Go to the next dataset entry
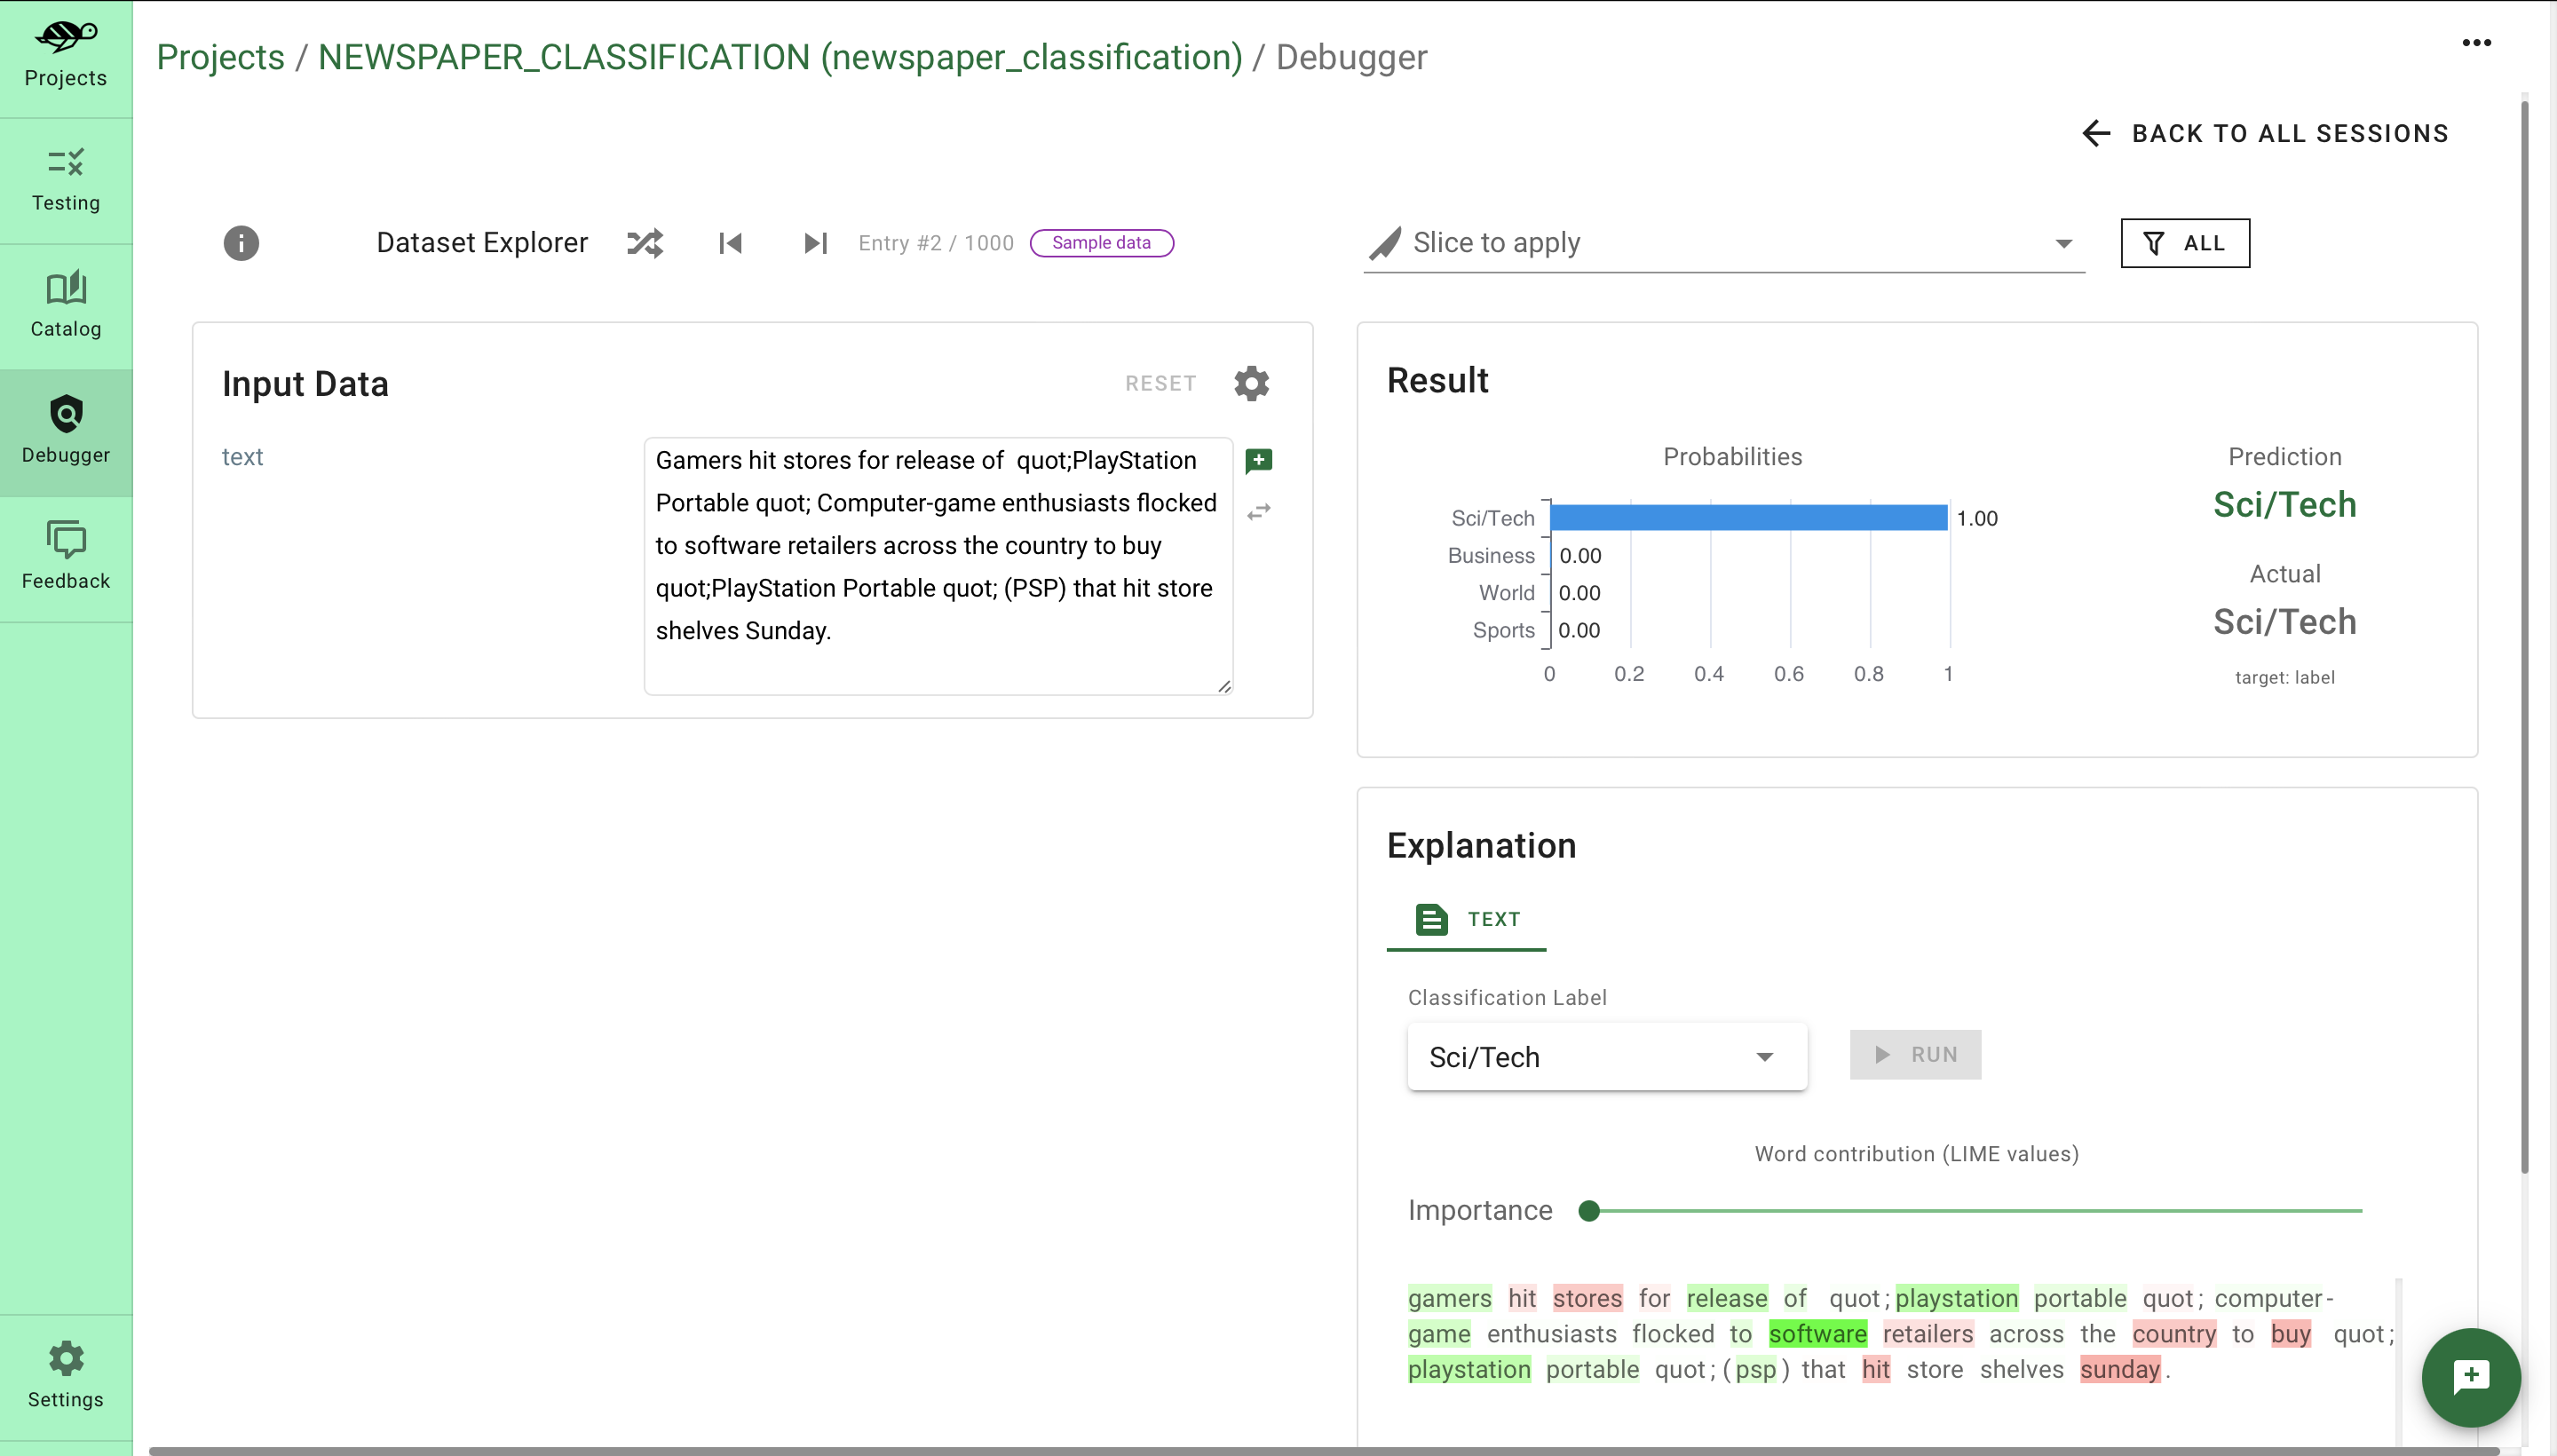Viewport: 2557px width, 1456px height. point(816,243)
